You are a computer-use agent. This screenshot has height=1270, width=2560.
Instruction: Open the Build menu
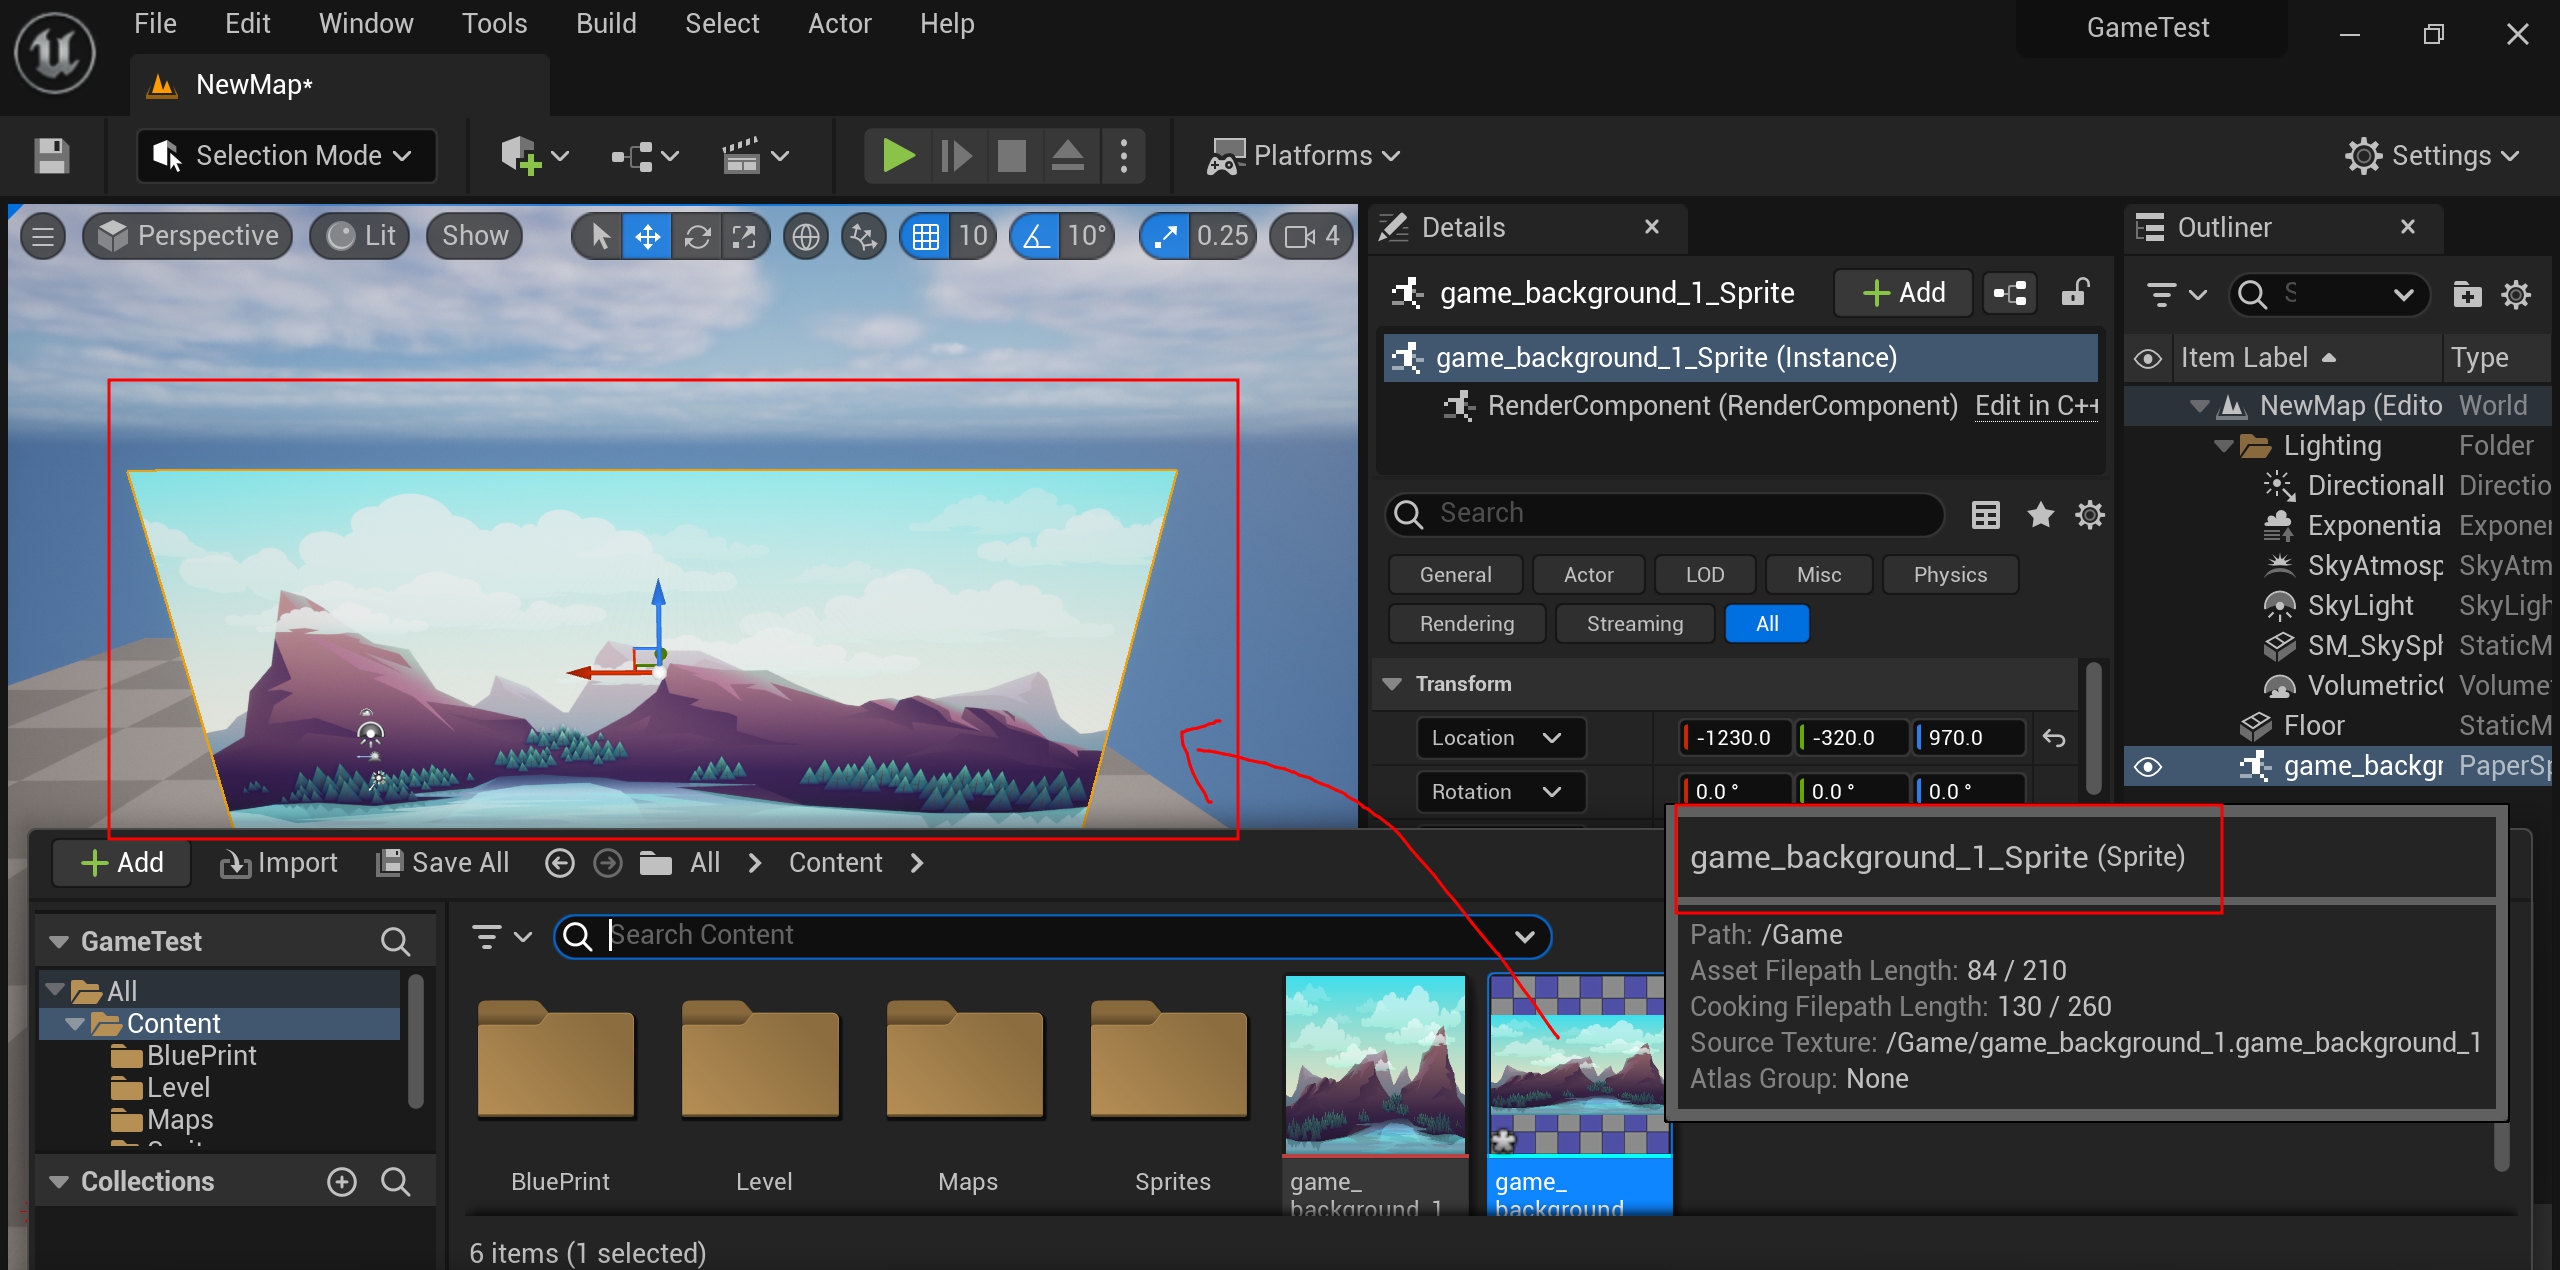point(605,24)
